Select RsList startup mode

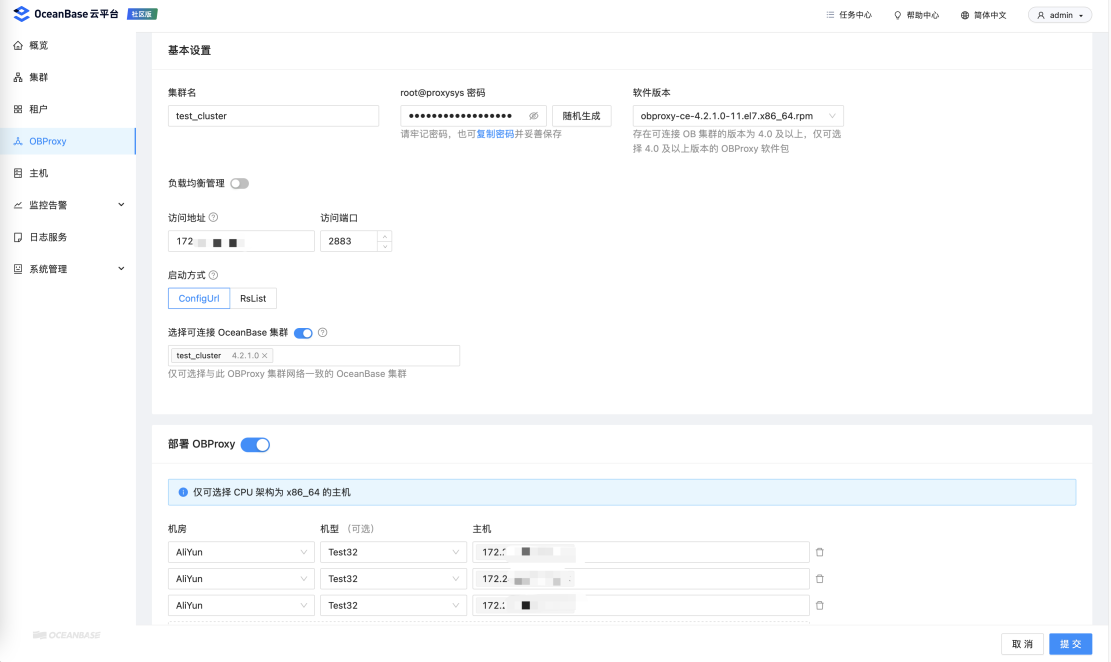click(x=253, y=298)
